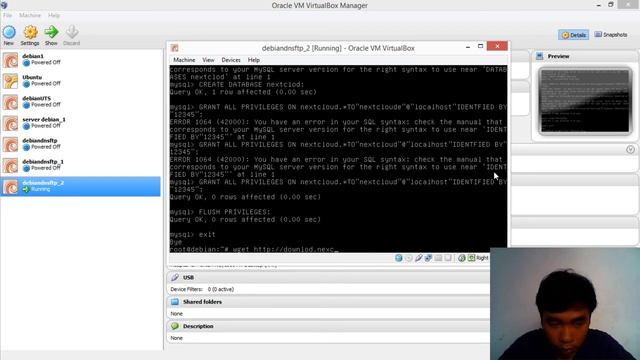Open Help menu in the VM window
Viewport: 640px width, 360px height.
tap(254, 60)
